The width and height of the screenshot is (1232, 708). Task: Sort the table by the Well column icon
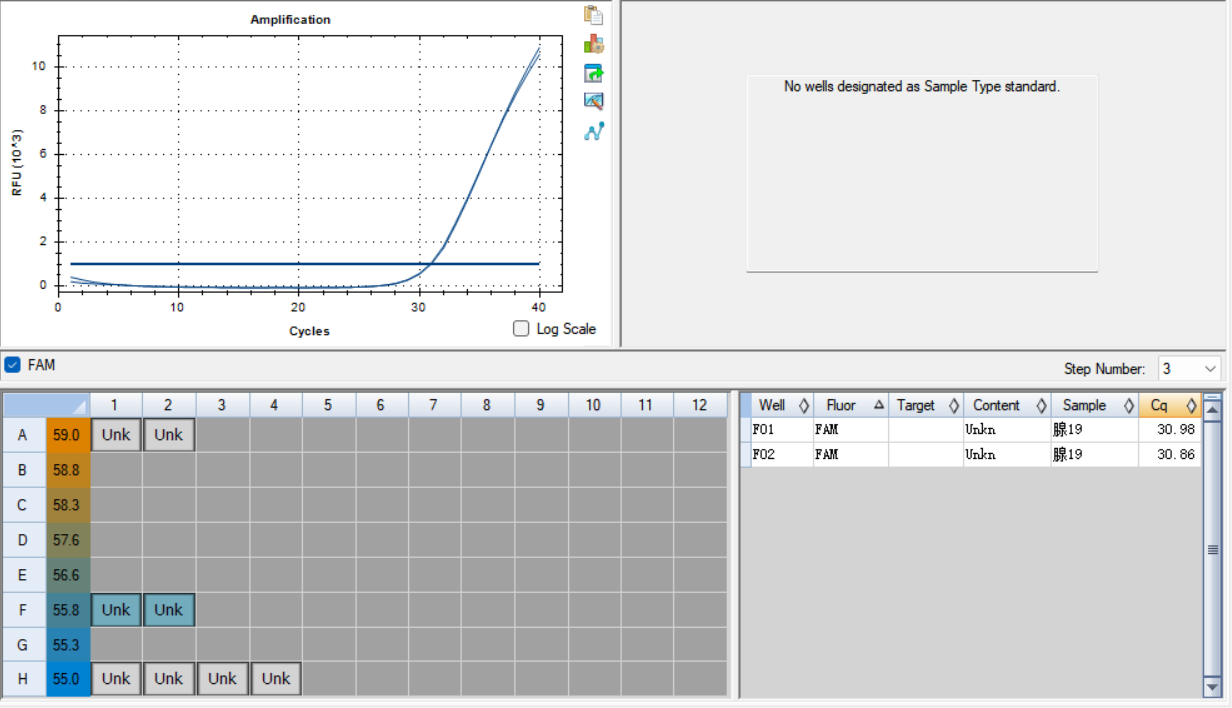(x=802, y=405)
